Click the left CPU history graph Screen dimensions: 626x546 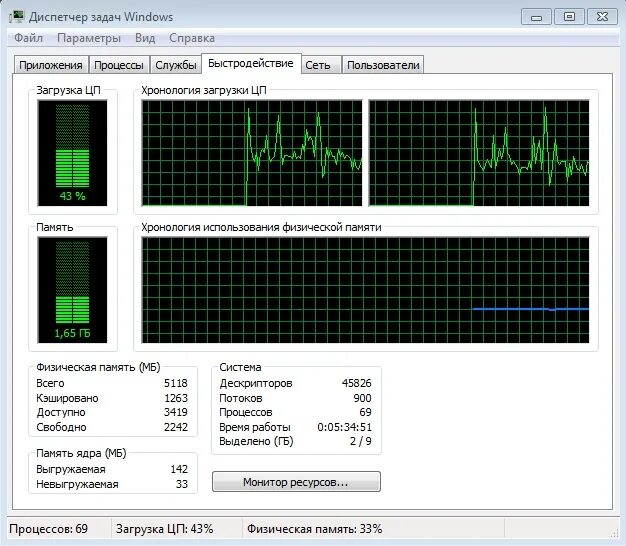pos(252,153)
